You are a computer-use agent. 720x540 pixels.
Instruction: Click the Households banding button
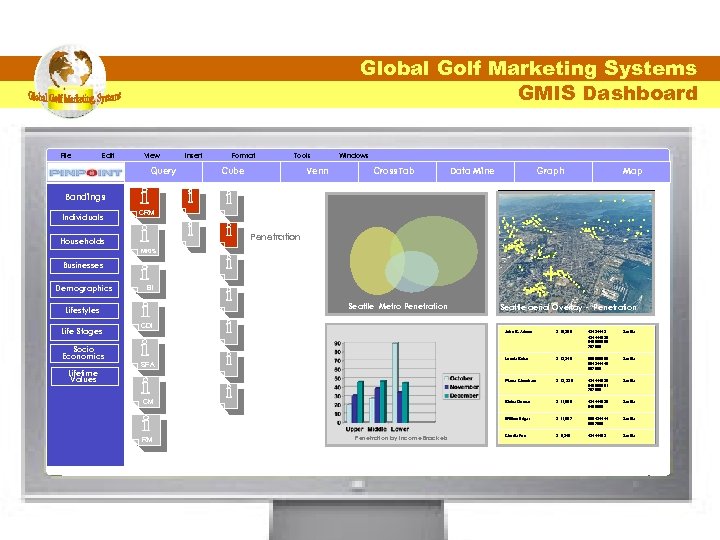(84, 242)
